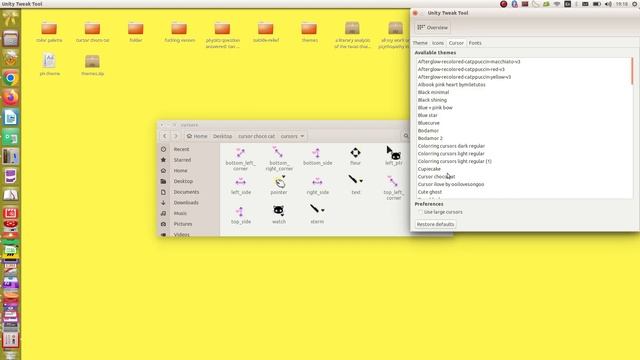Screen dimensions: 640x360
Task: Open LibreOffice Writer from the launcher
Action: pyautogui.click(x=11, y=118)
